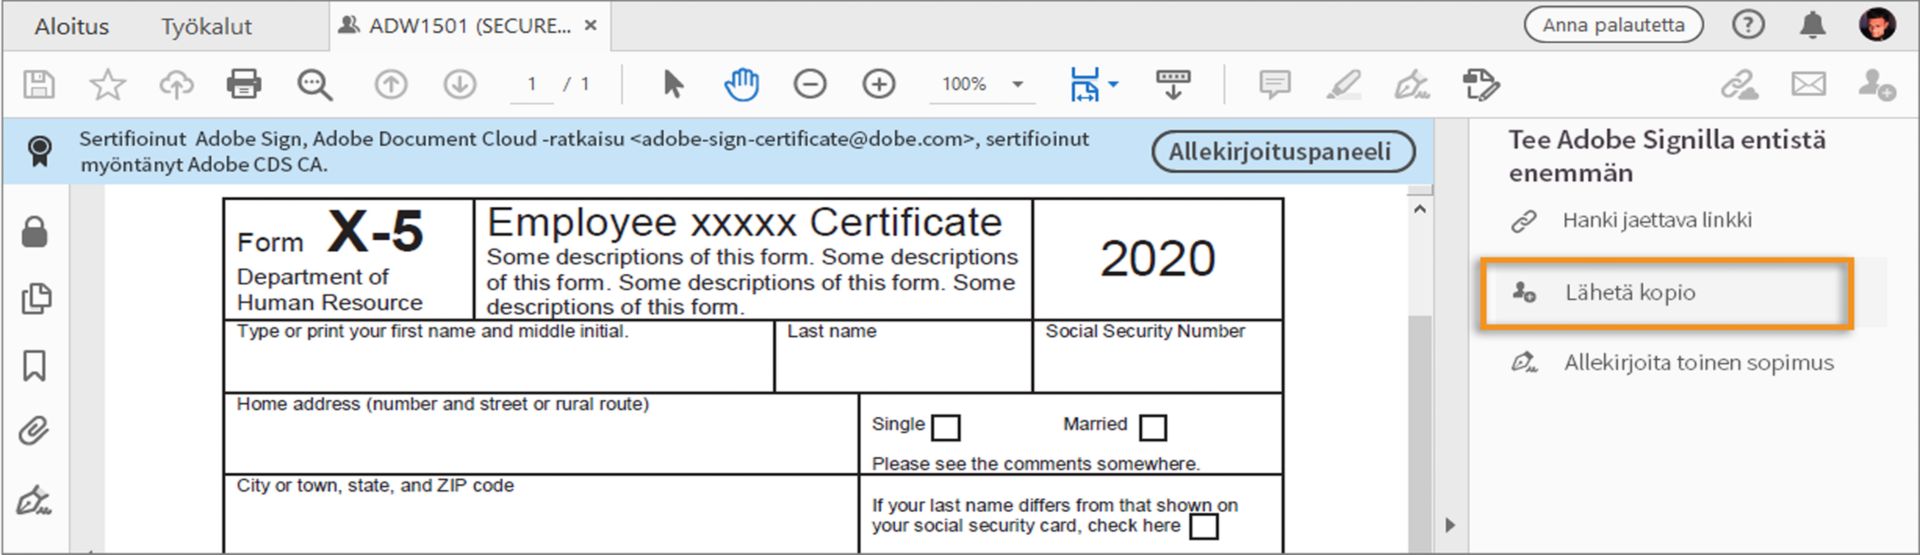Image resolution: width=1920 pixels, height=555 pixels.
Task: Select the arrow selection tool
Action: click(x=673, y=84)
